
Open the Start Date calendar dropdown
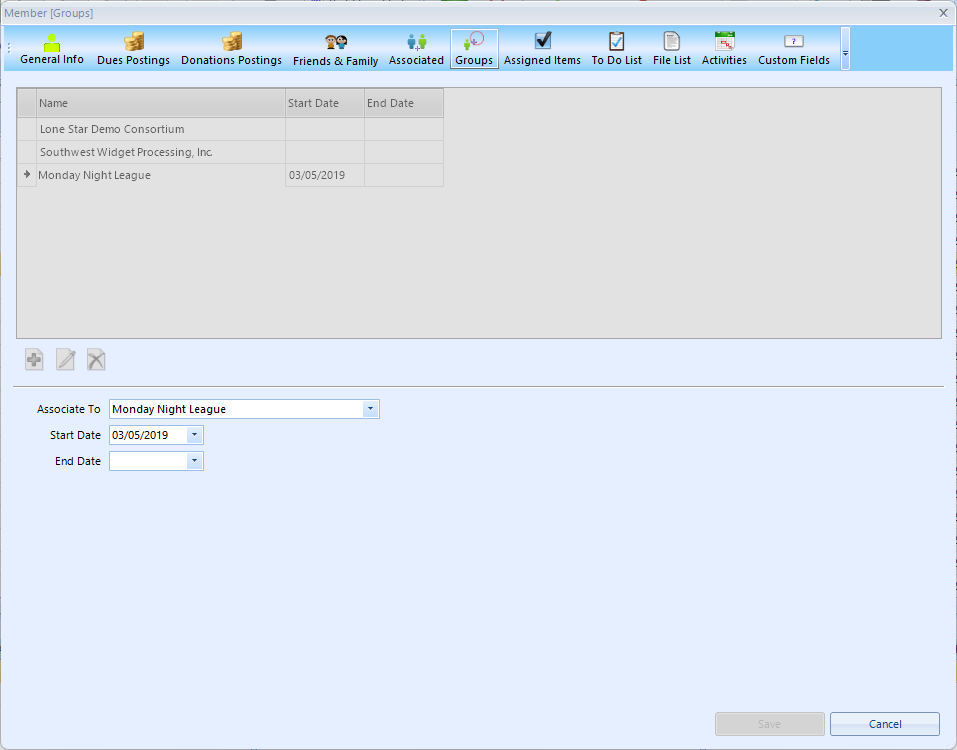(195, 435)
